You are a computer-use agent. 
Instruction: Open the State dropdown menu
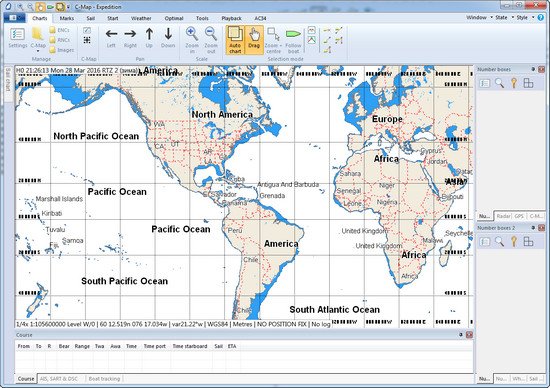pos(504,18)
